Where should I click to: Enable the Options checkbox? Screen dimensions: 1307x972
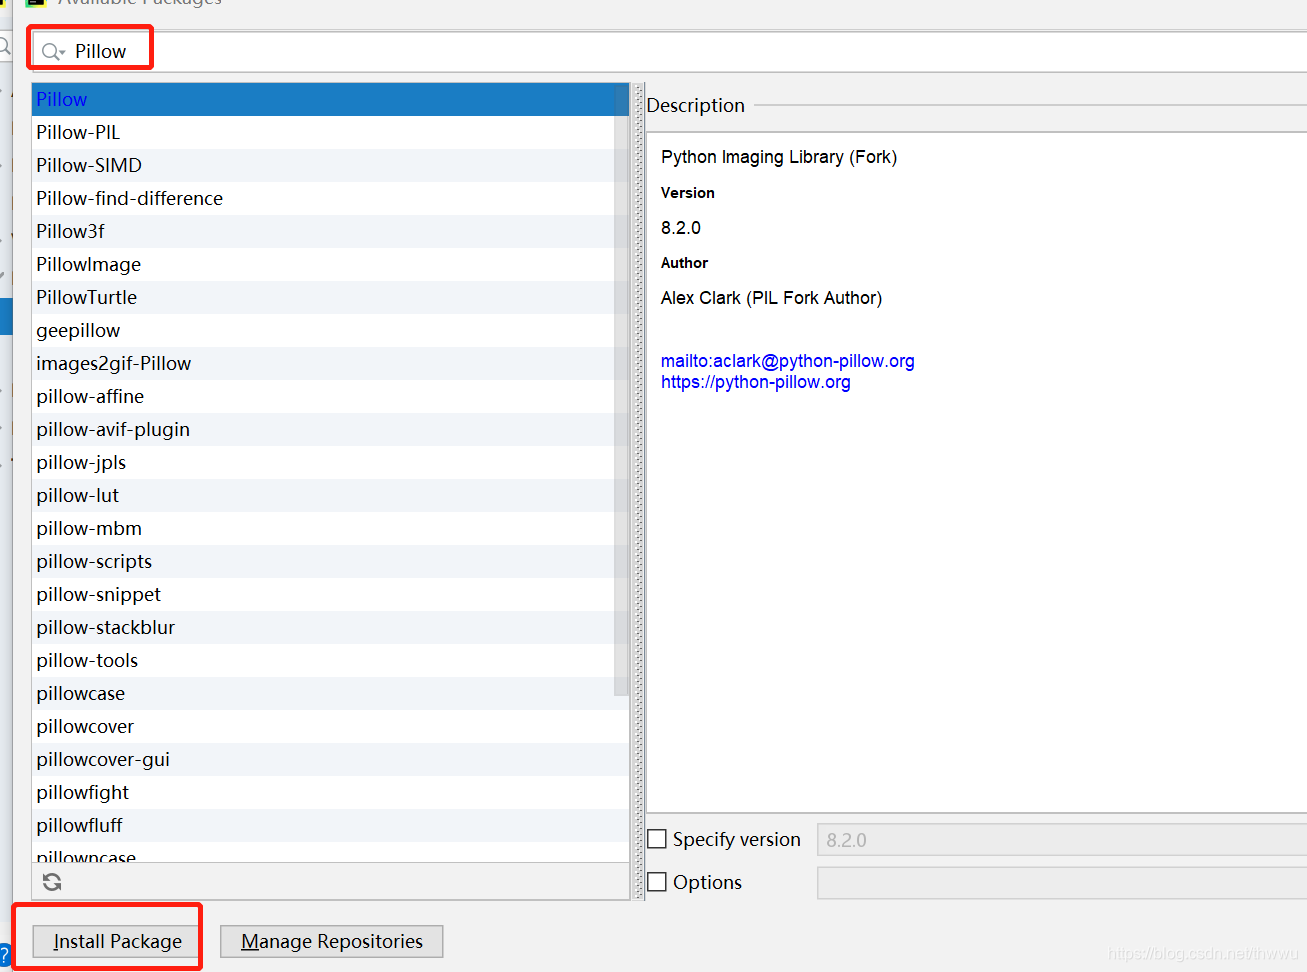[657, 882]
